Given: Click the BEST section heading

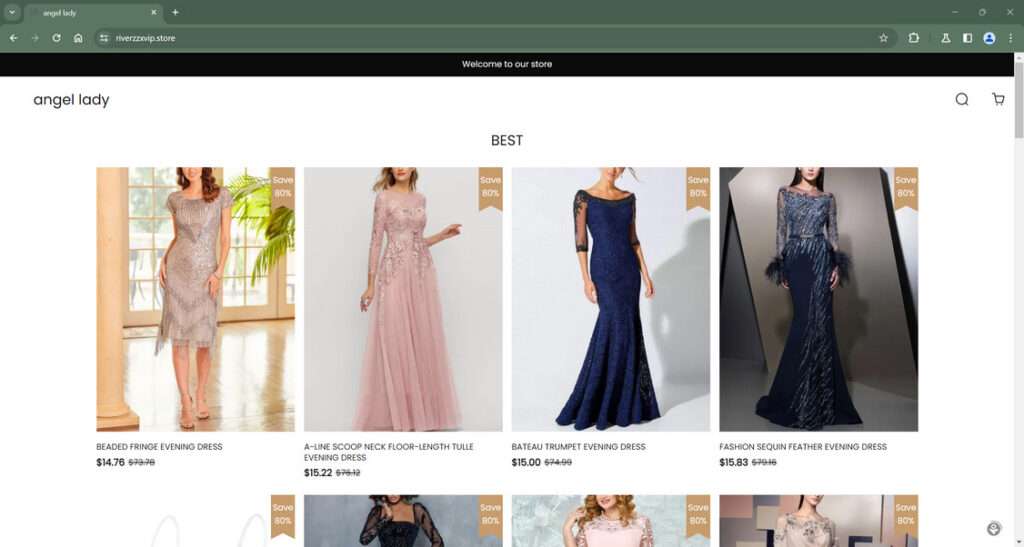Looking at the screenshot, I should click(x=507, y=140).
